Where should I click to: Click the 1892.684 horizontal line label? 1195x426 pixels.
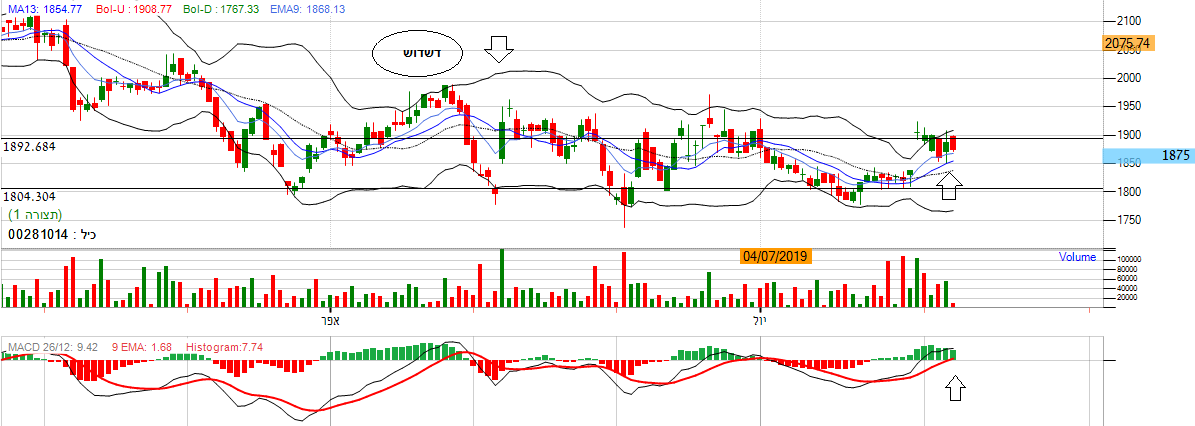pos(28,147)
